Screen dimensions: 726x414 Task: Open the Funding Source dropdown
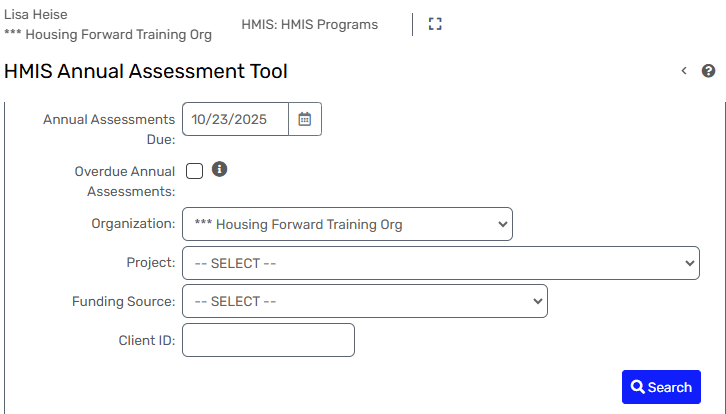point(365,301)
